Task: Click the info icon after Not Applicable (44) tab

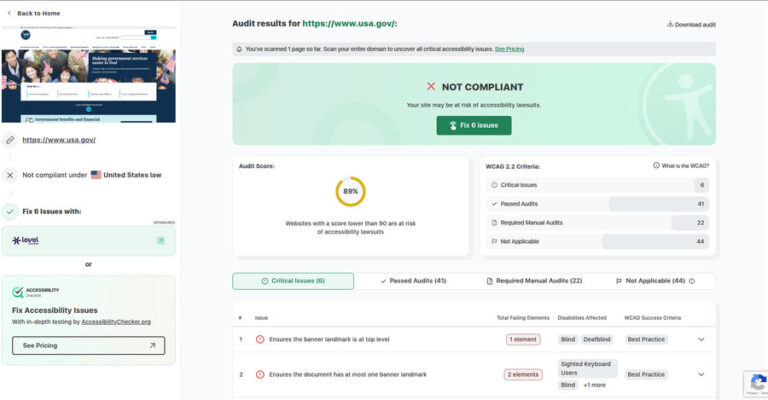Action: (x=692, y=281)
